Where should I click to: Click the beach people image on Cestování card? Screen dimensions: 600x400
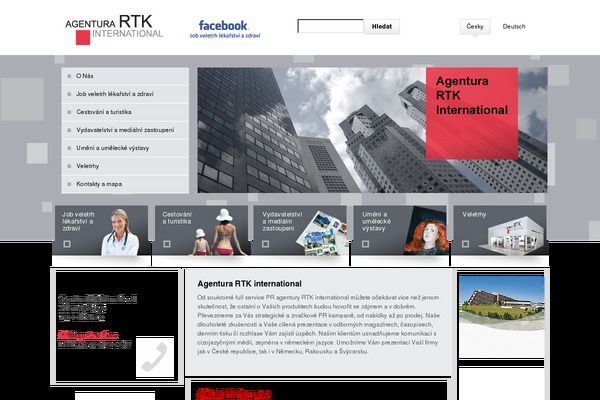tap(218, 232)
